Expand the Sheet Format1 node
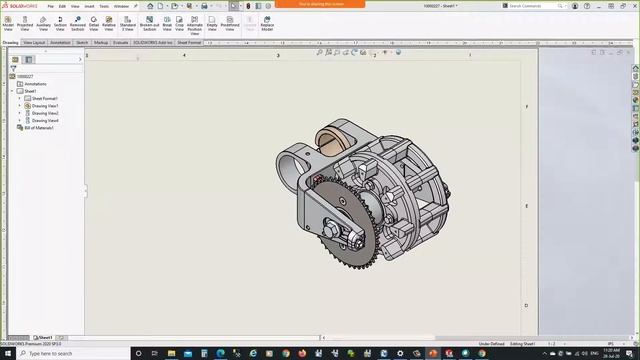 pos(19,98)
